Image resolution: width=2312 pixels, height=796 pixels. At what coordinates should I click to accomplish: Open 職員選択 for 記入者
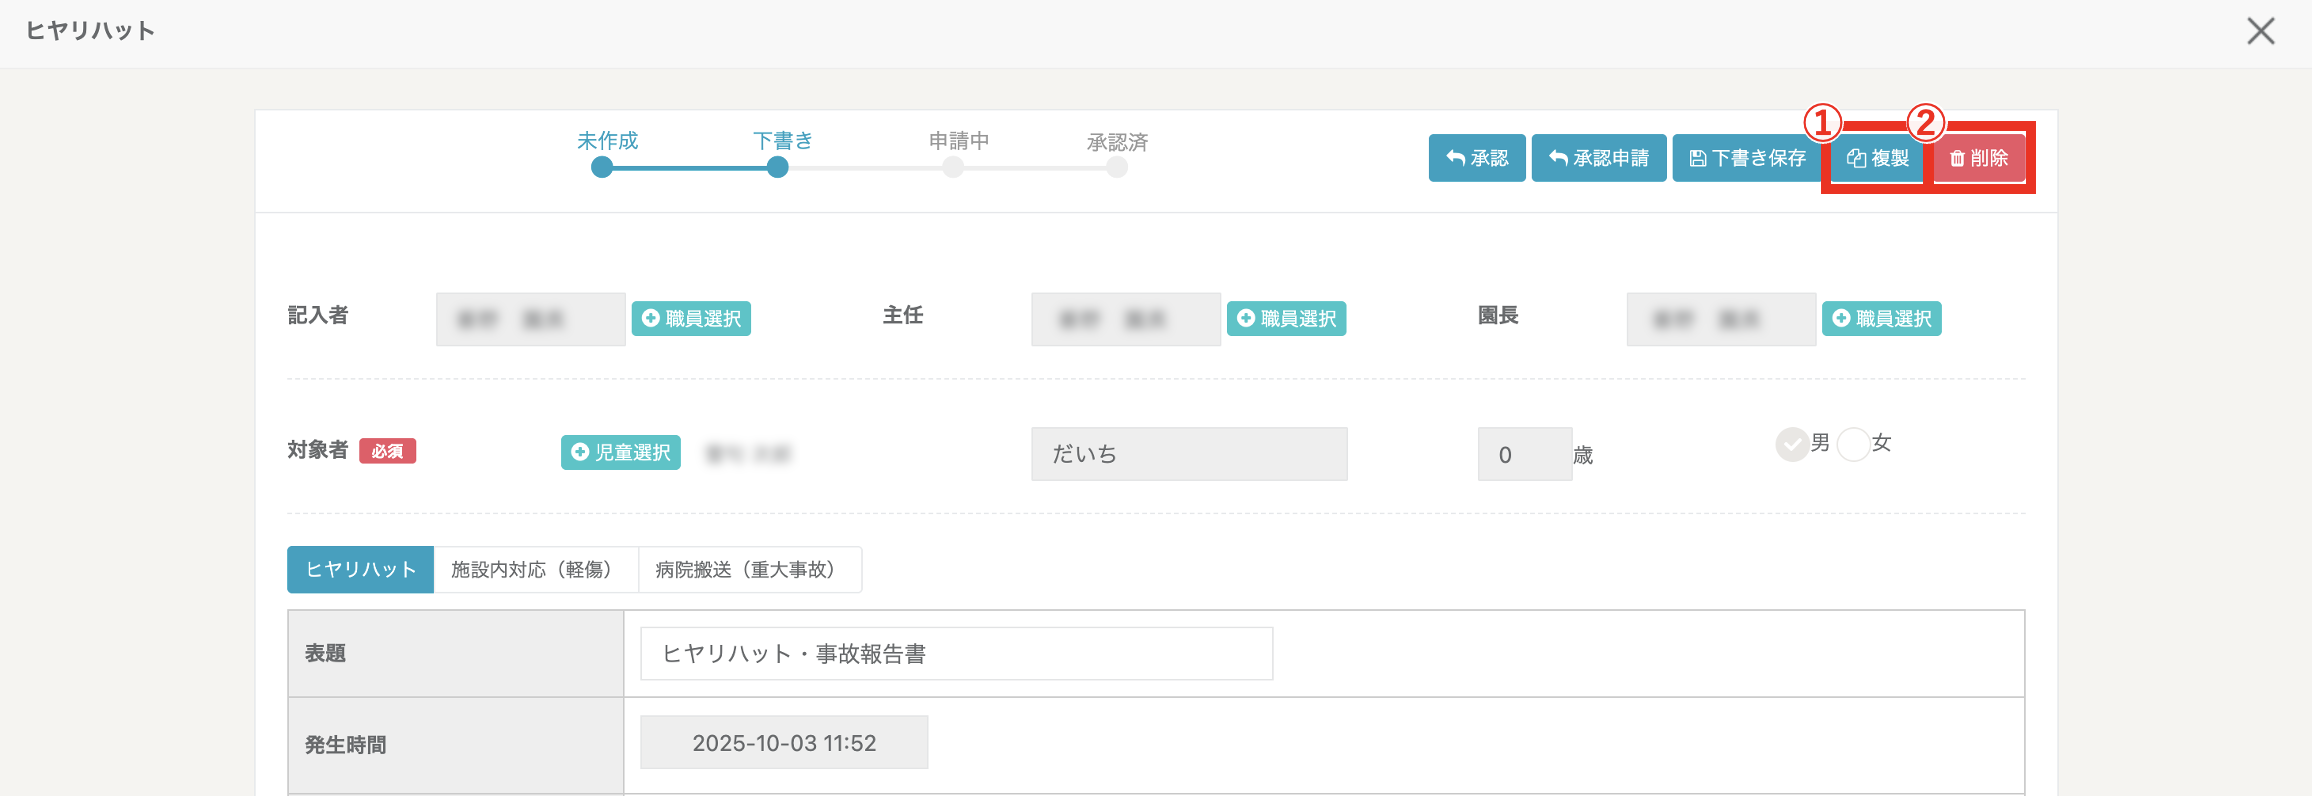[691, 319]
